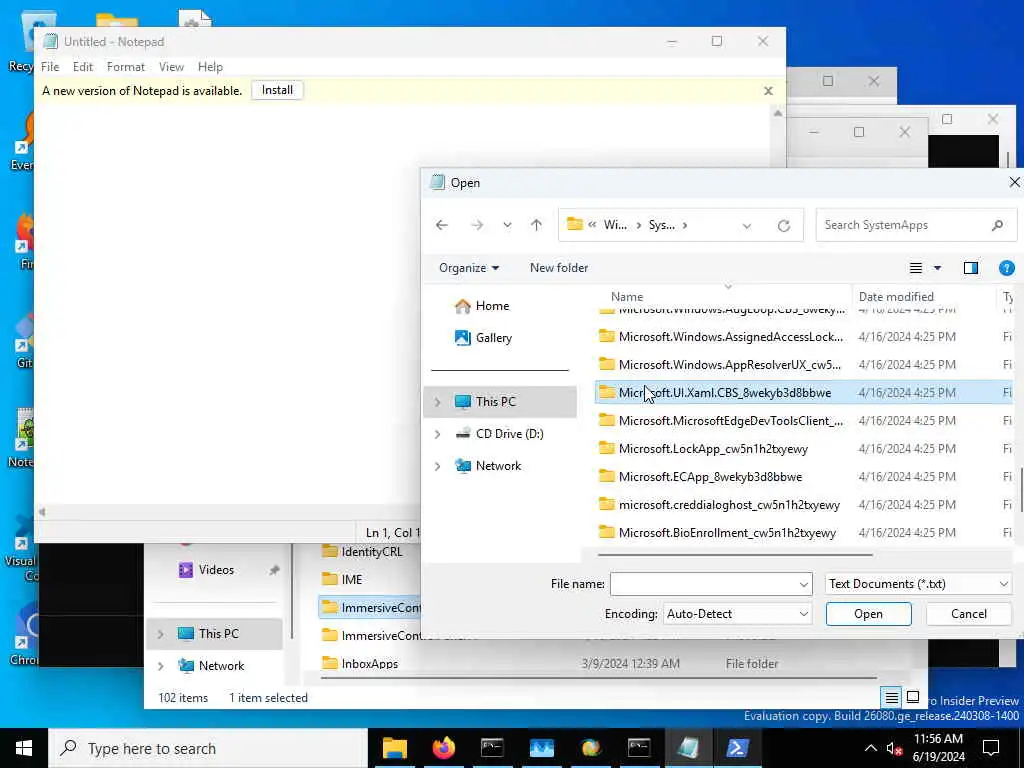1024x768 pixels.
Task: Expand This PC in the Open dialog
Action: 438,402
